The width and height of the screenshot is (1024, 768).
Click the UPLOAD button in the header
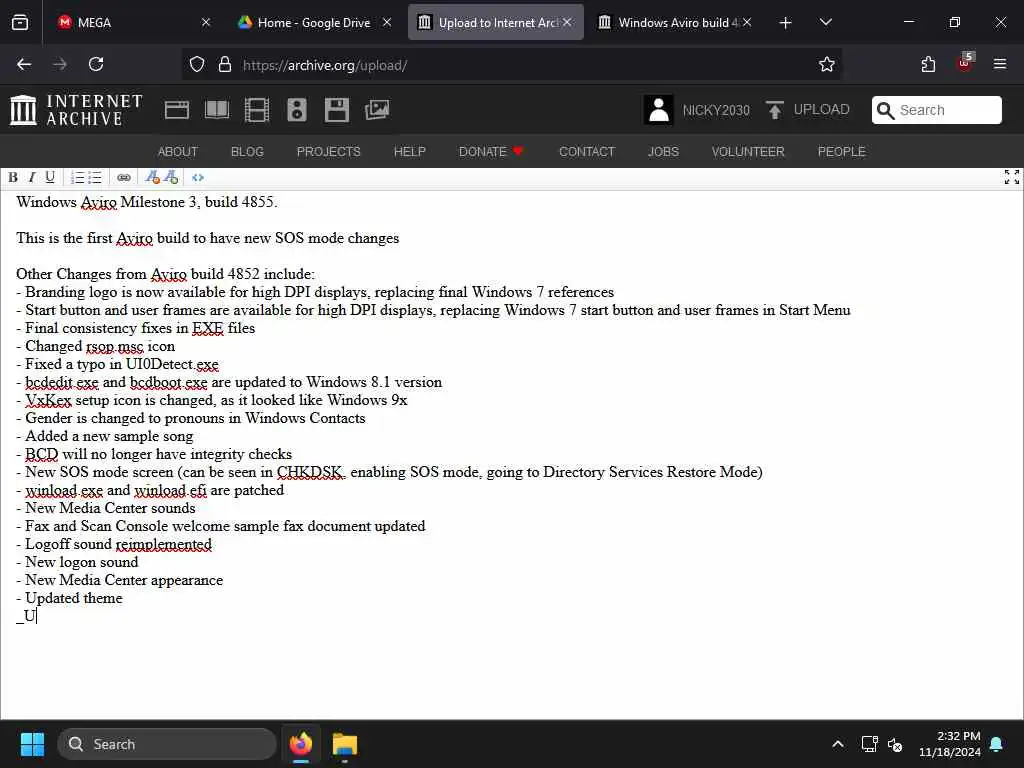point(807,110)
